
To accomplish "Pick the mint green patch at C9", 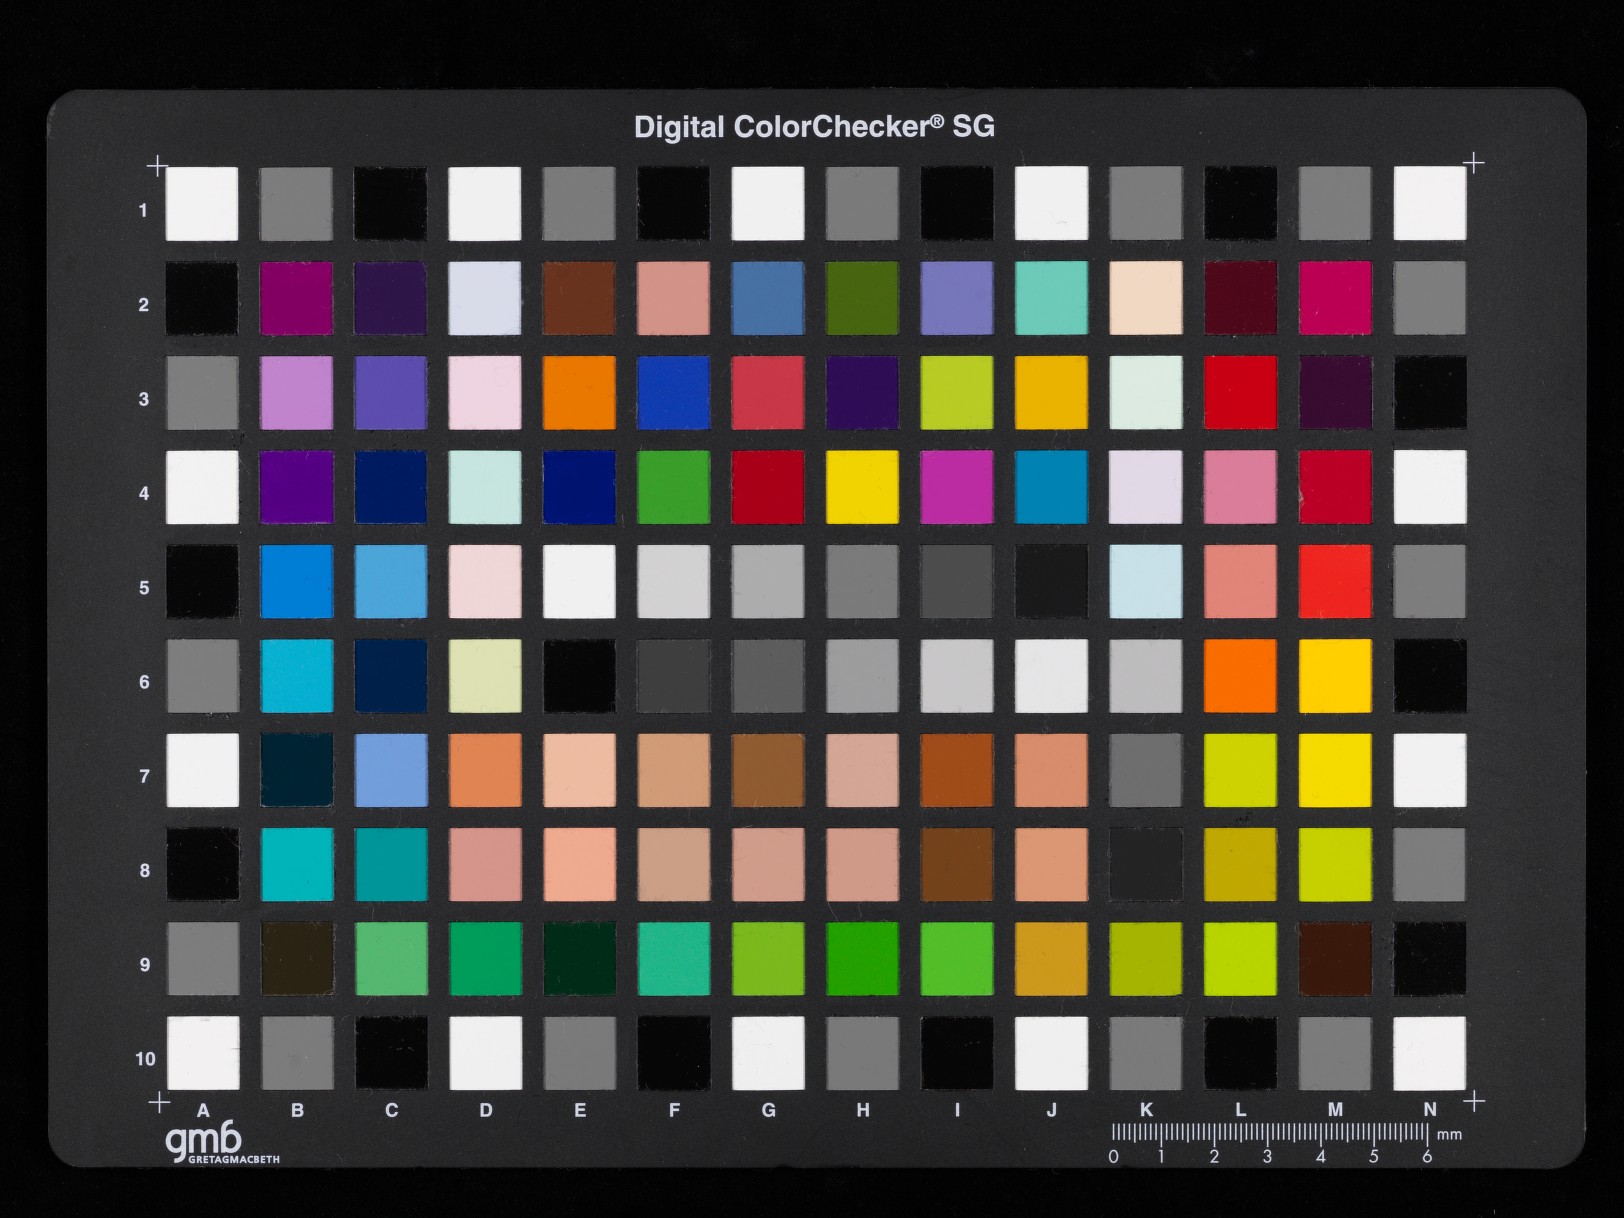I will pos(391,958).
